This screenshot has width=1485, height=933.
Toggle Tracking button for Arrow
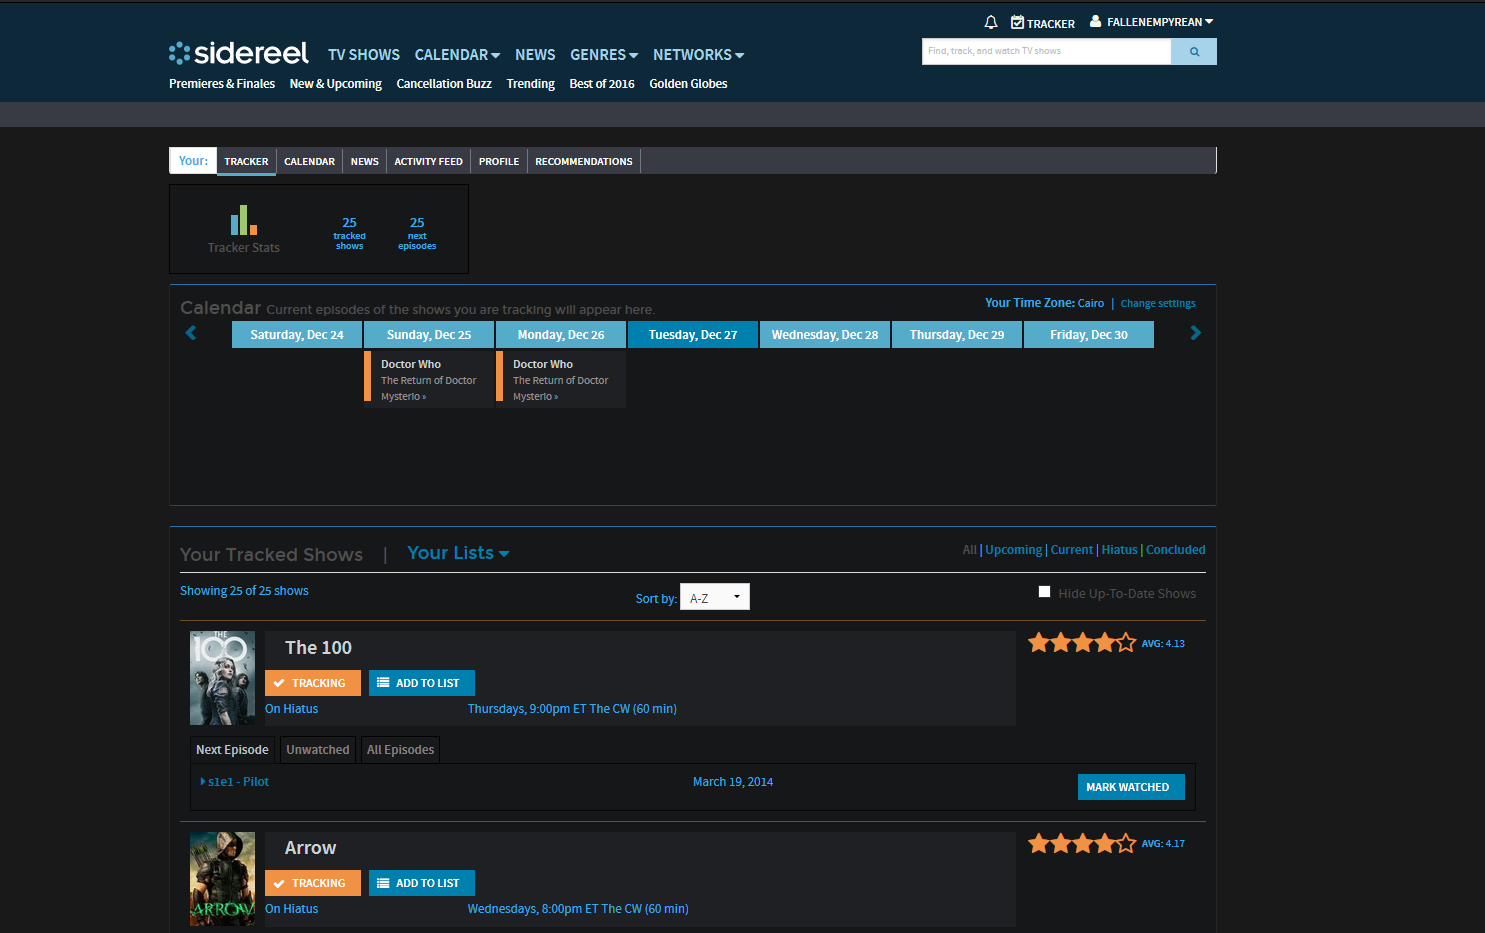pos(312,883)
